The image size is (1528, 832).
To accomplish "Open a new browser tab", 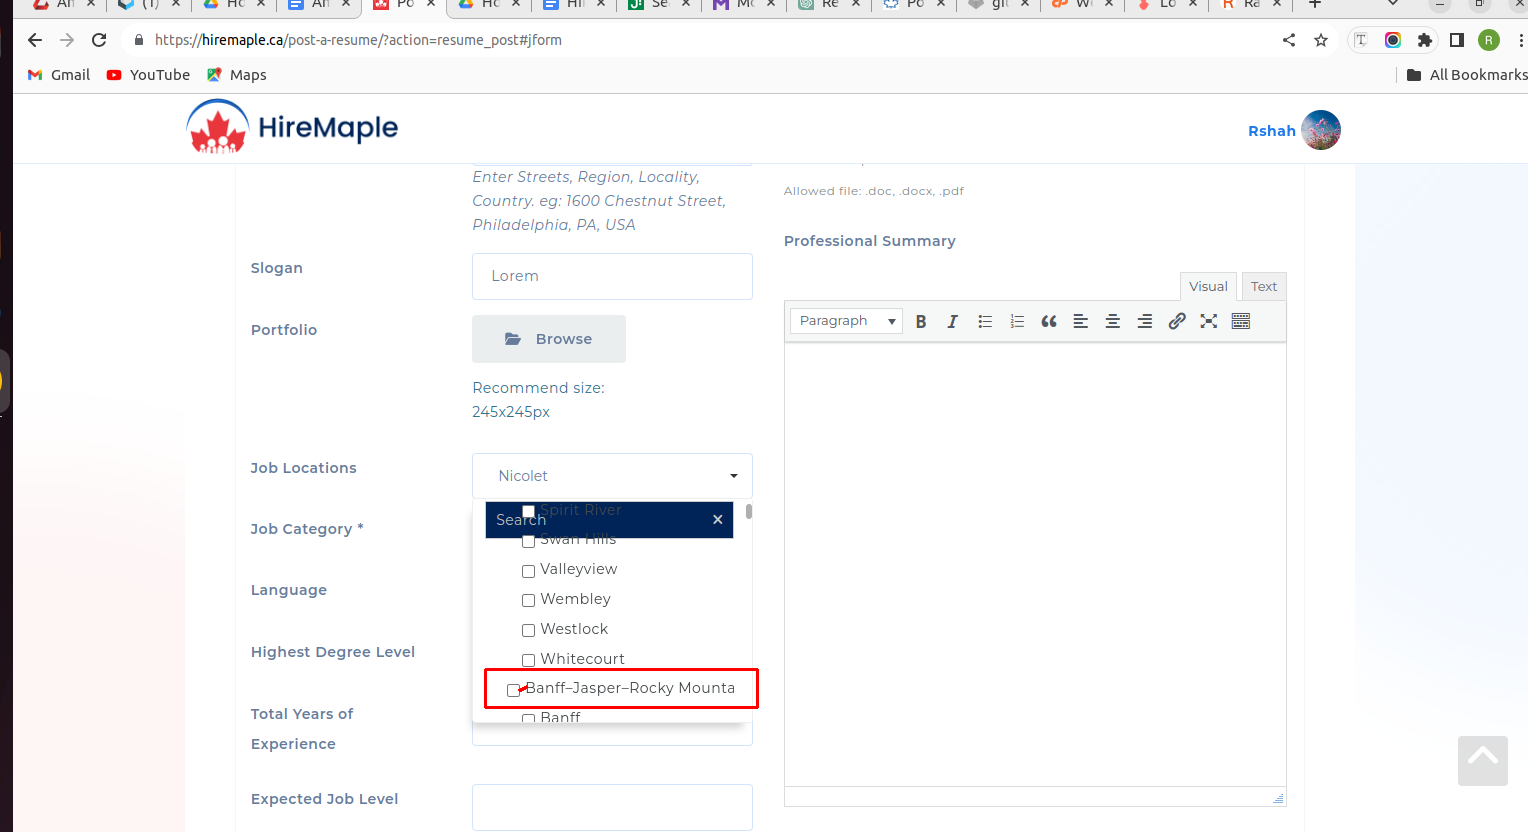I will [1315, 4].
